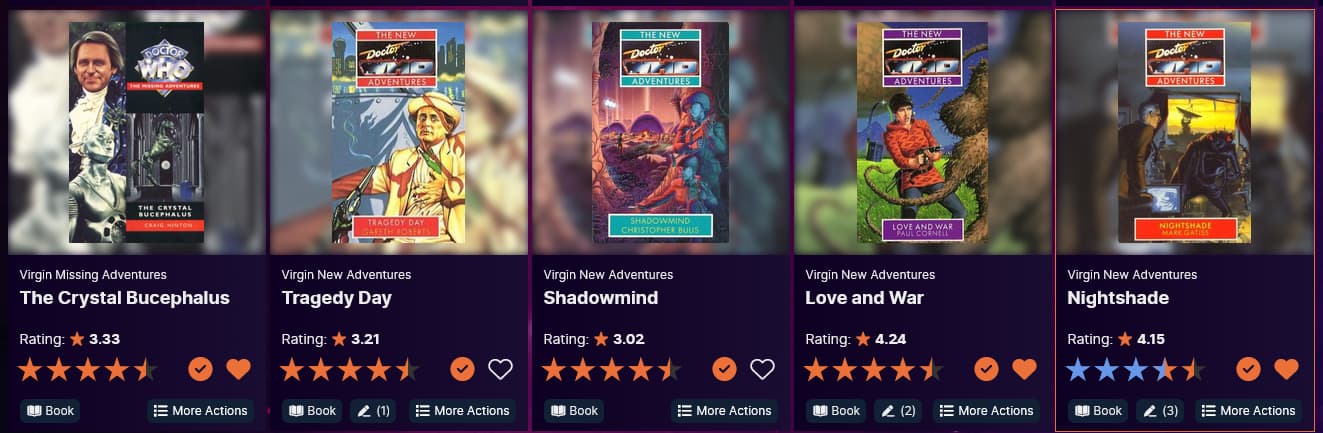Expand More Actions for The Crystal Bucephalus
Viewport: 1323px width, 433px height.
point(200,410)
